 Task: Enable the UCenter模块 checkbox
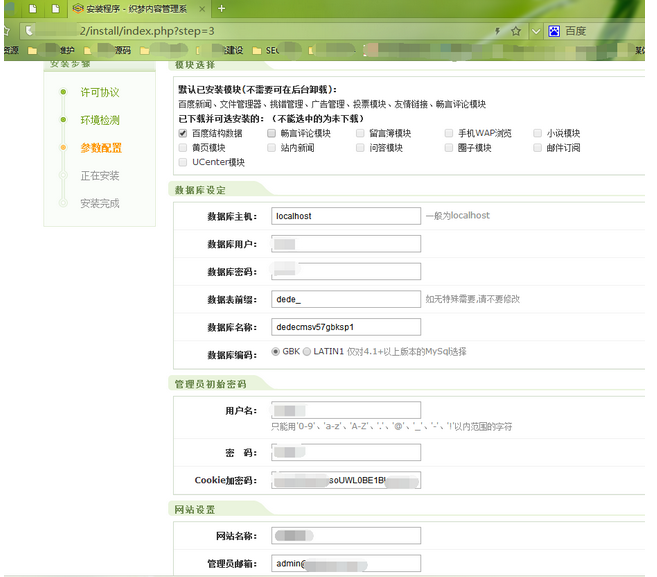click(183, 162)
